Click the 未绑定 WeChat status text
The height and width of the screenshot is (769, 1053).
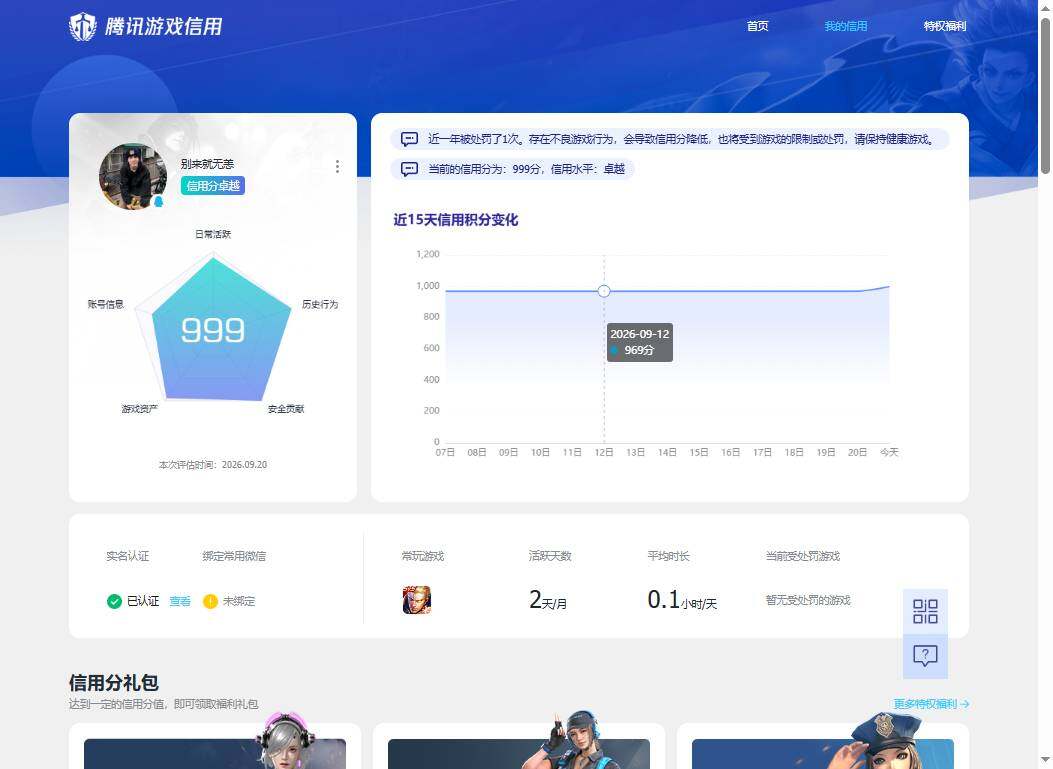pyautogui.click(x=239, y=601)
